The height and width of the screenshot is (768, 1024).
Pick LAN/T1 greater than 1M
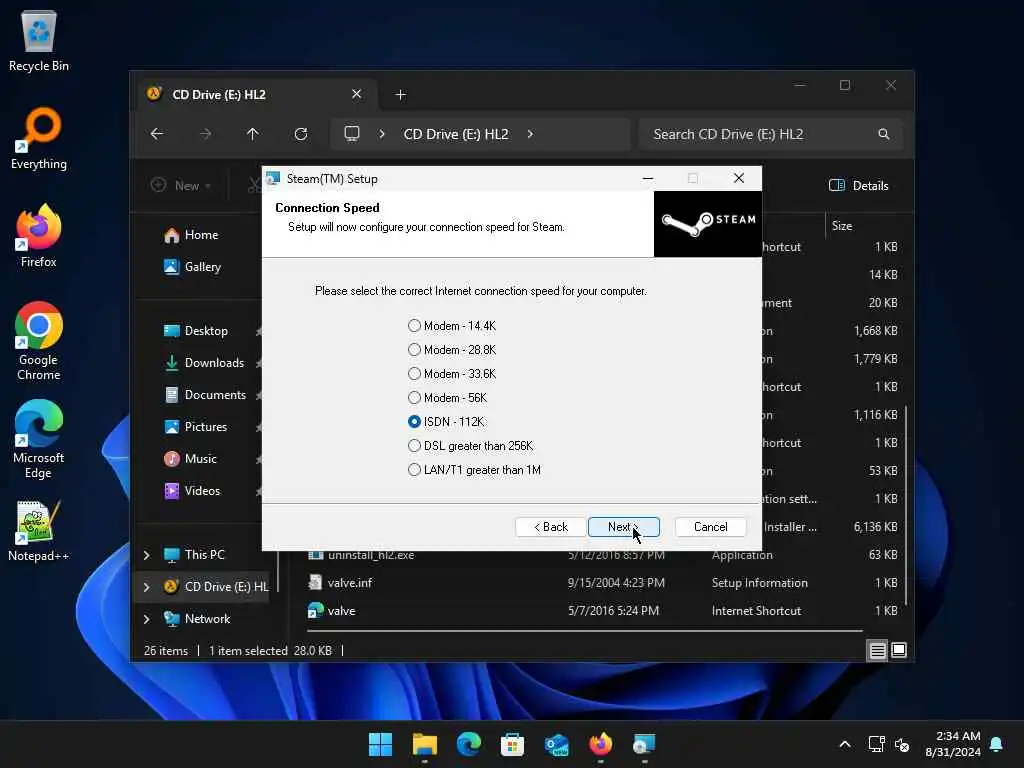point(414,470)
